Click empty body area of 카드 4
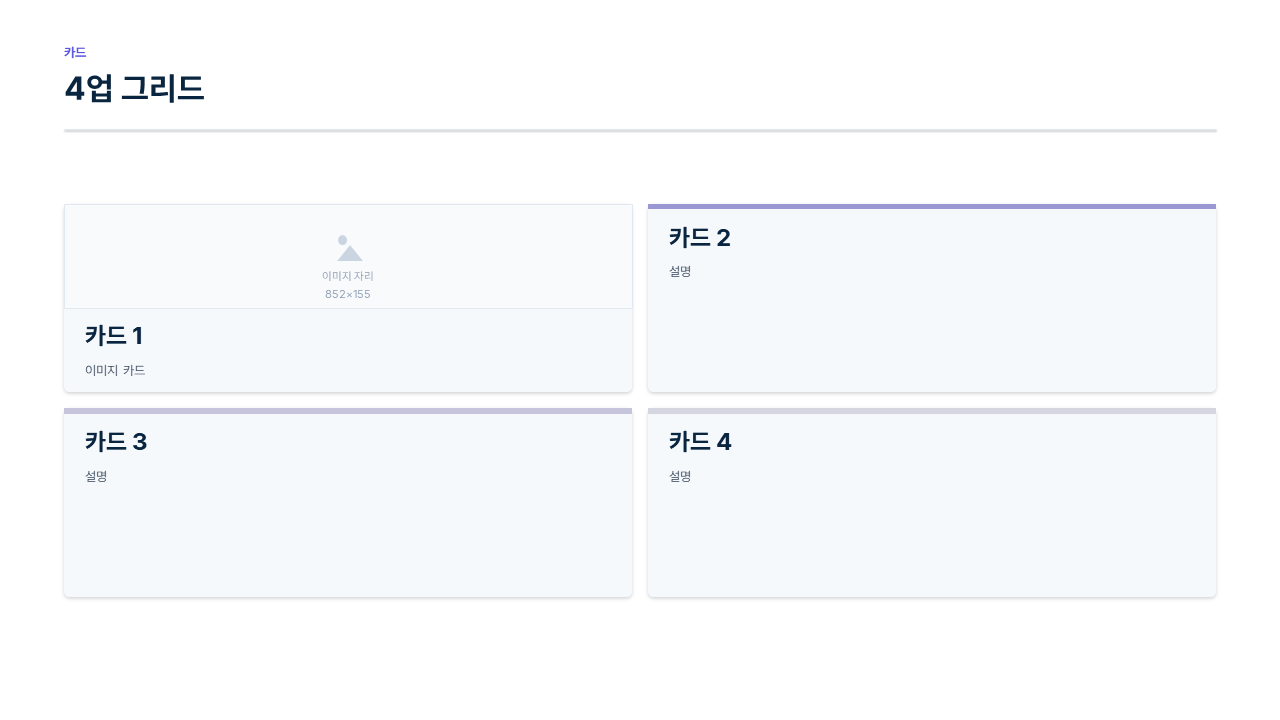This screenshot has height=720, width=1280. (x=932, y=540)
